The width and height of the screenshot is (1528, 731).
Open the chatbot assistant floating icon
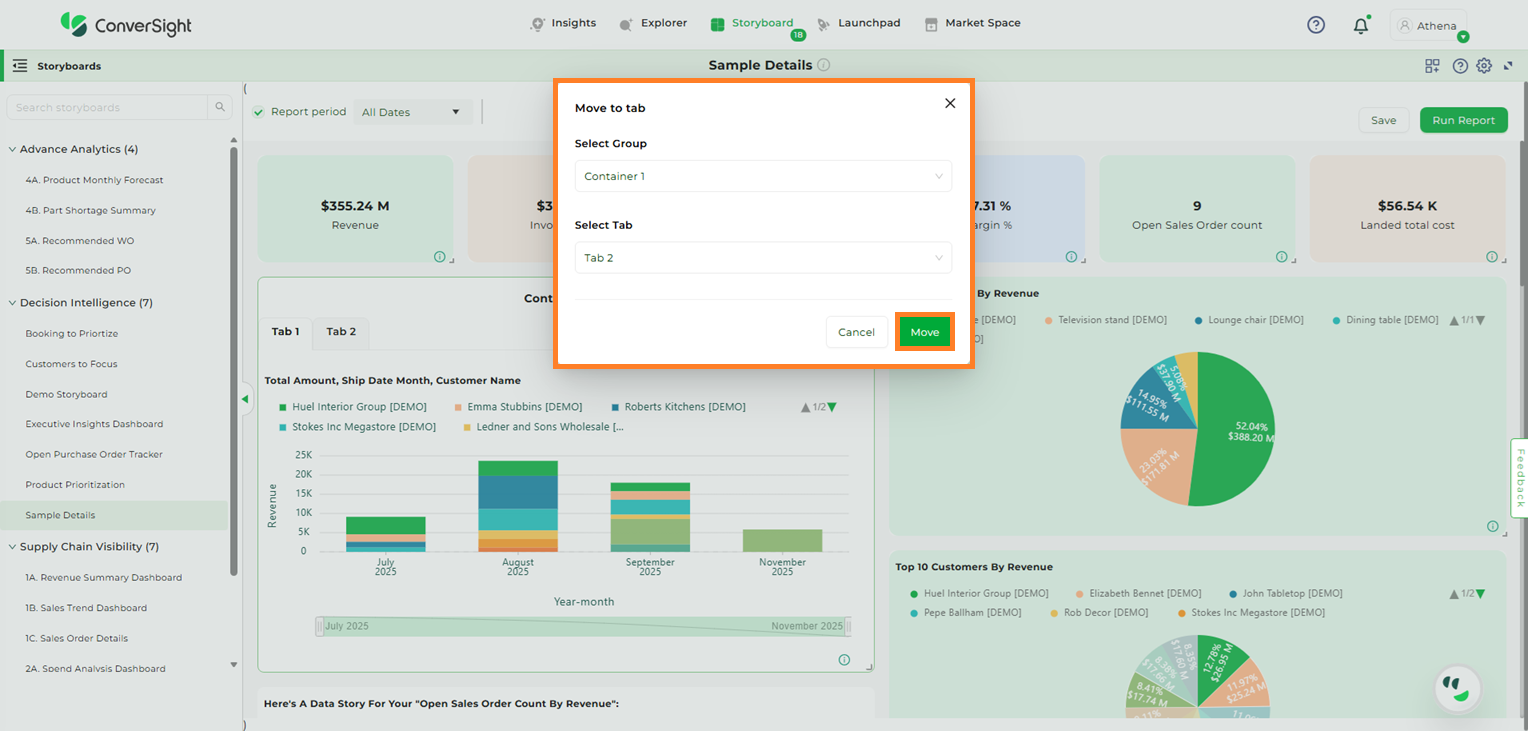coord(1456,688)
